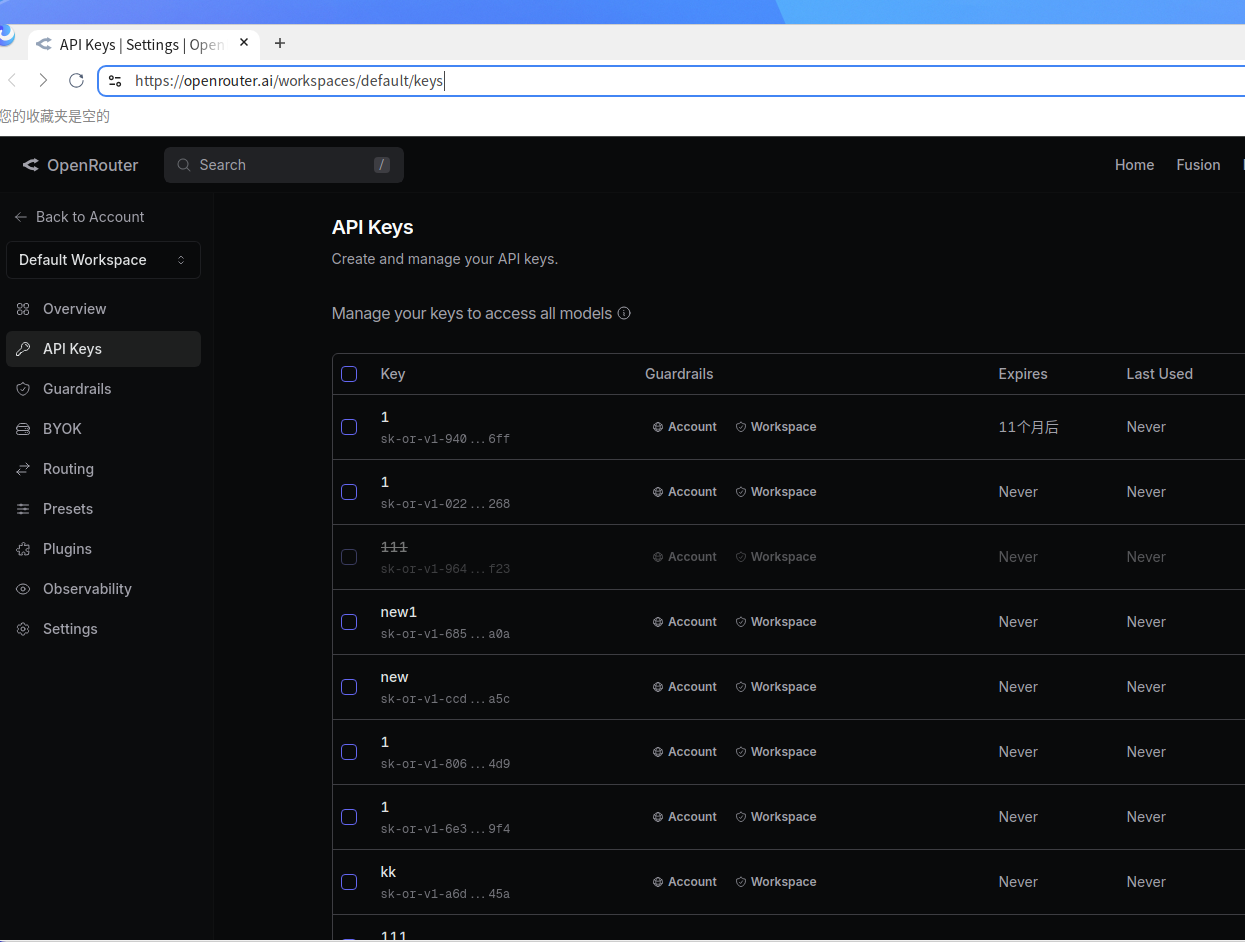Check the box for key sk-or-v1-940...6ff
Image resolution: width=1245 pixels, height=942 pixels.
click(349, 427)
